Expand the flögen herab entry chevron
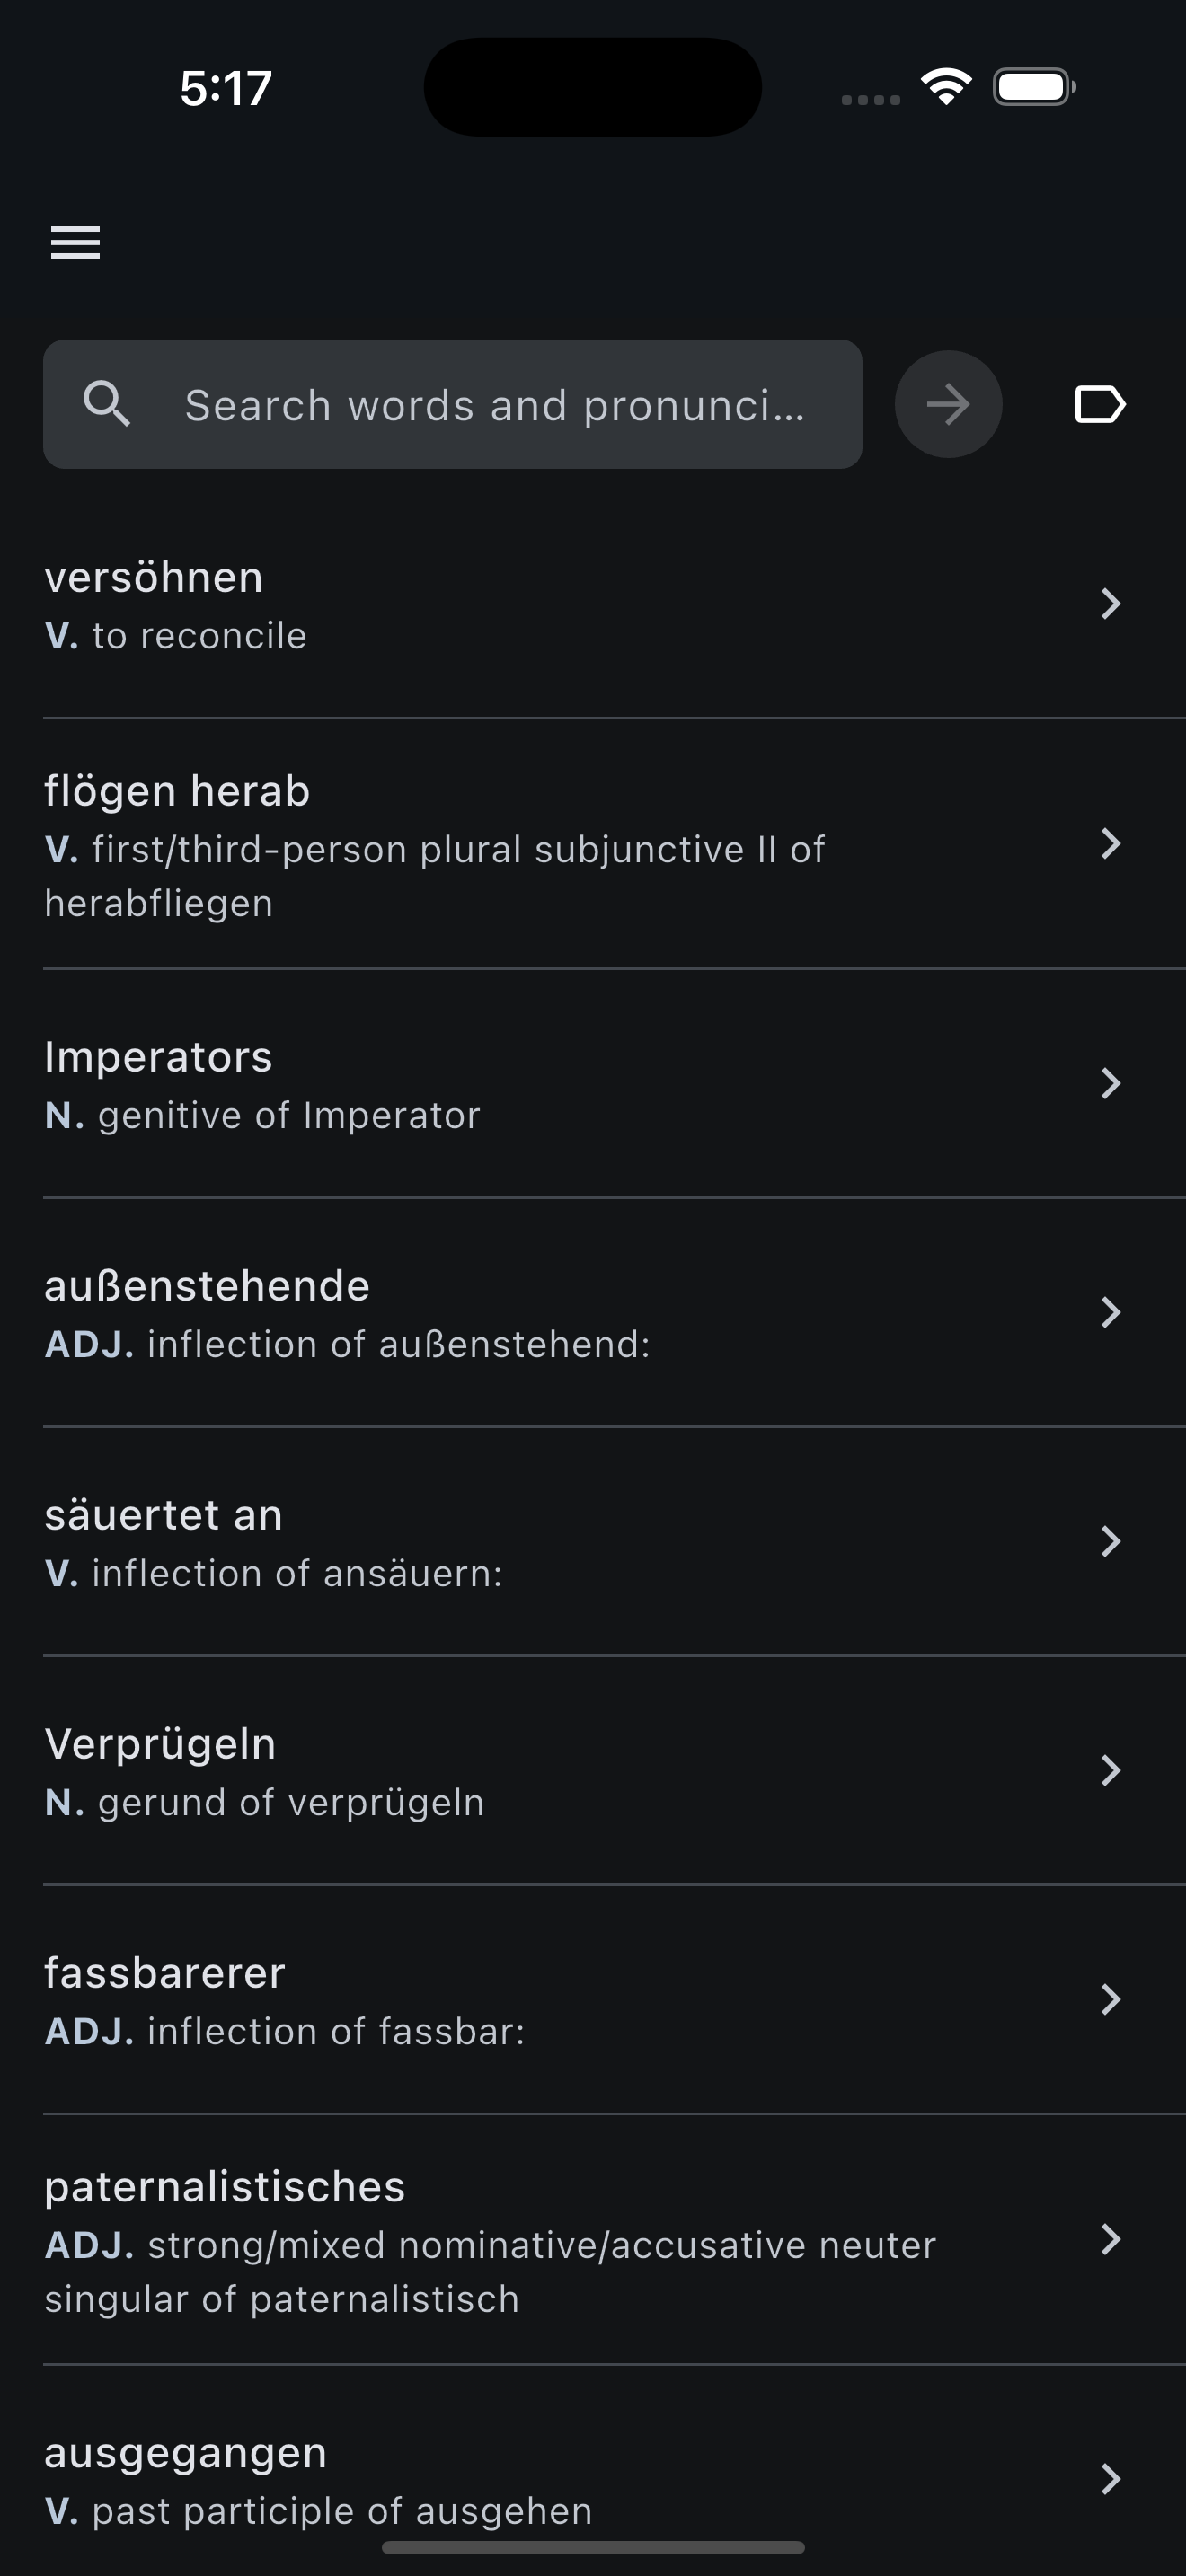 [x=1110, y=844]
